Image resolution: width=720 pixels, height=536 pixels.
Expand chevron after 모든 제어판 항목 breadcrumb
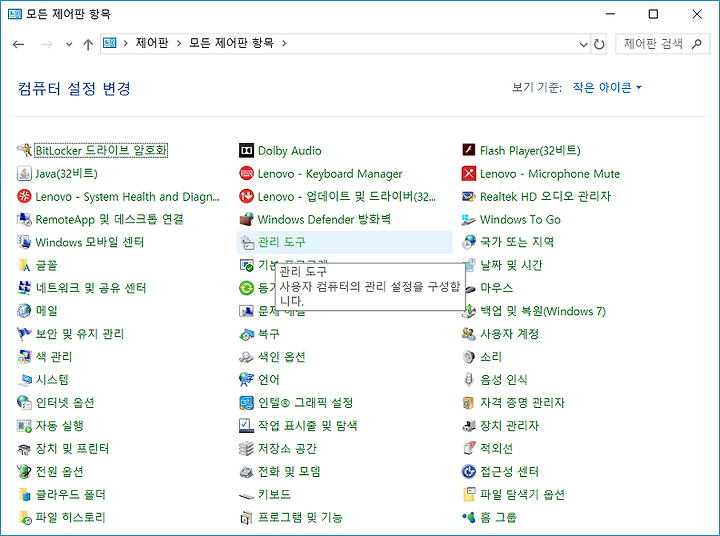[284, 44]
